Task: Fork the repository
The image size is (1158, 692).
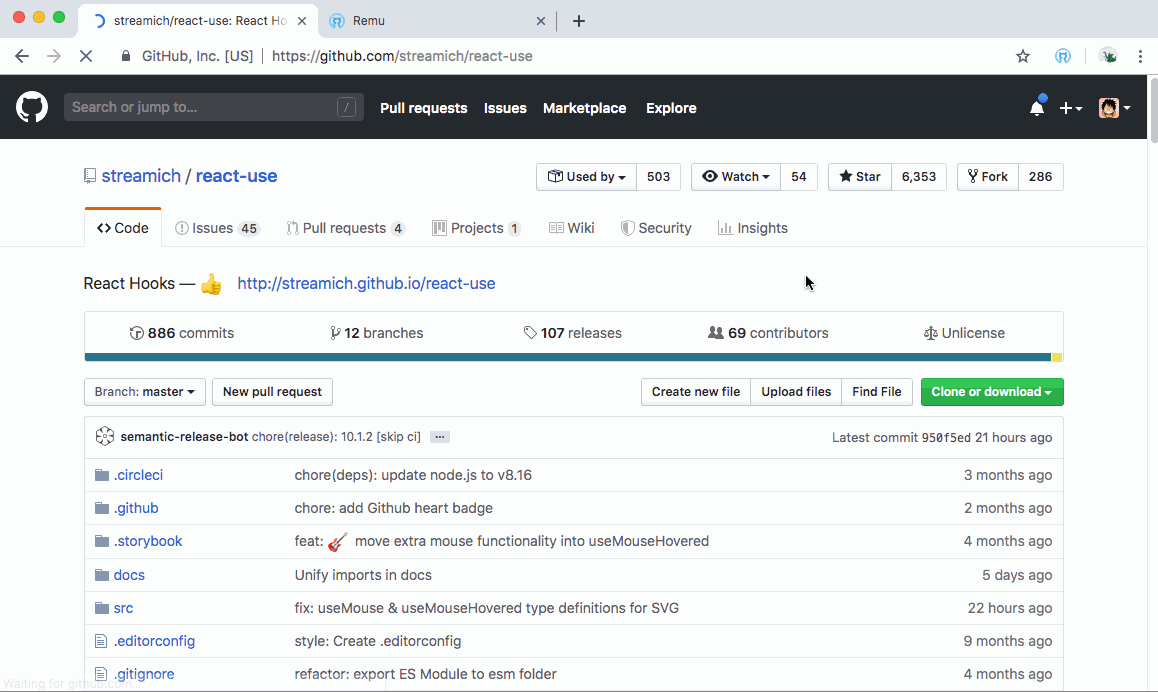Action: (987, 177)
